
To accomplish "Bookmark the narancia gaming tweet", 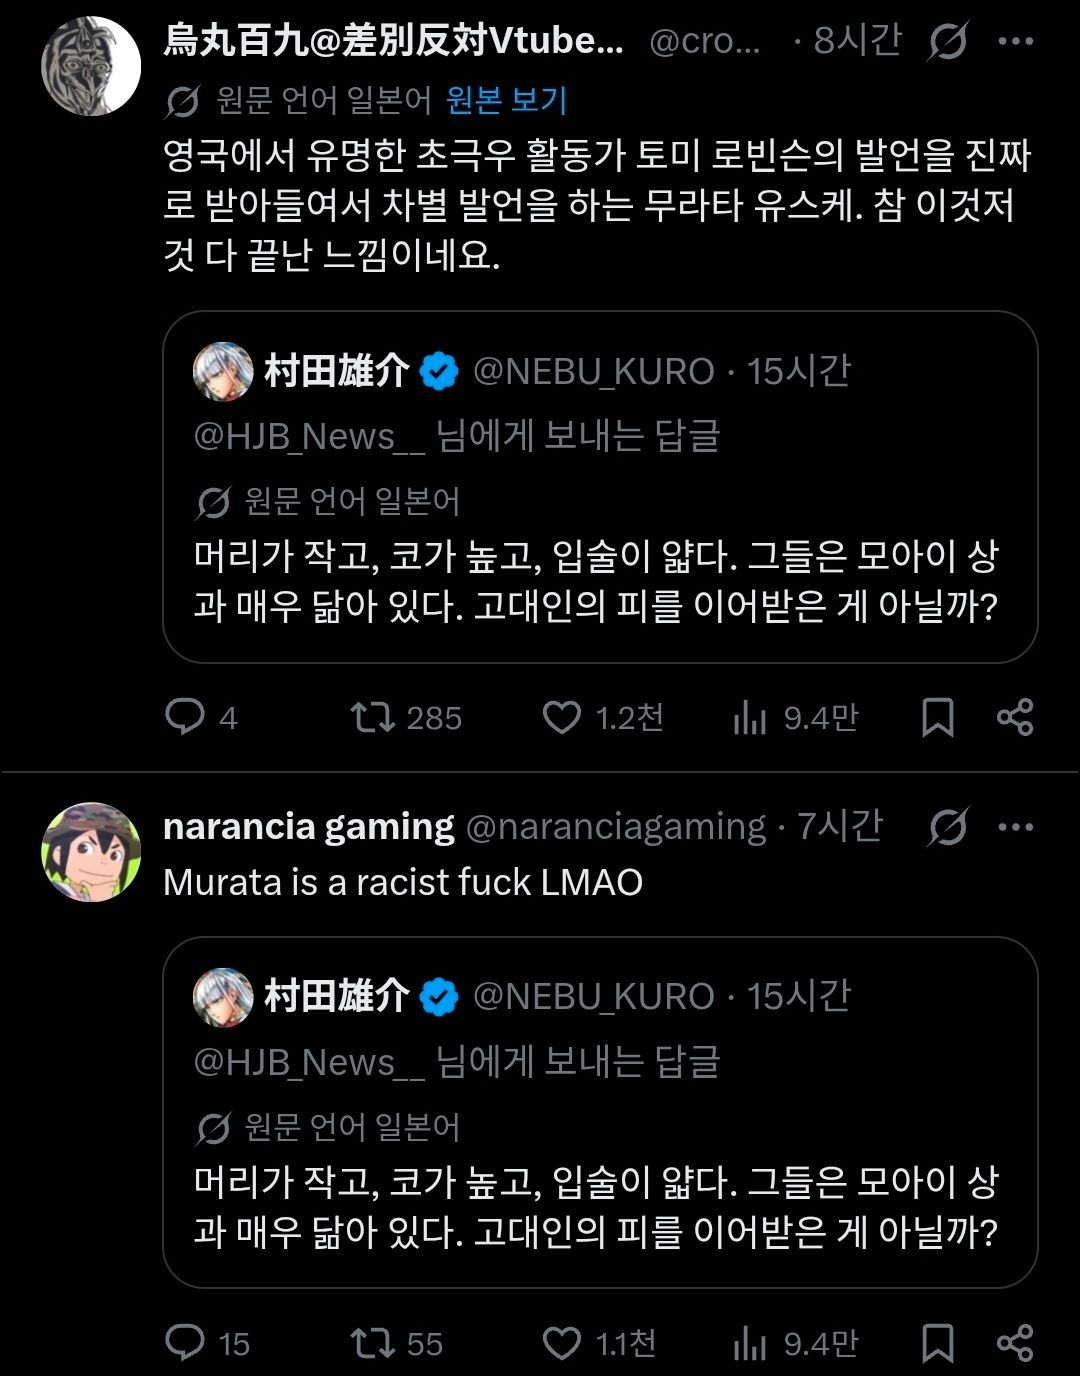I will coord(937,1342).
